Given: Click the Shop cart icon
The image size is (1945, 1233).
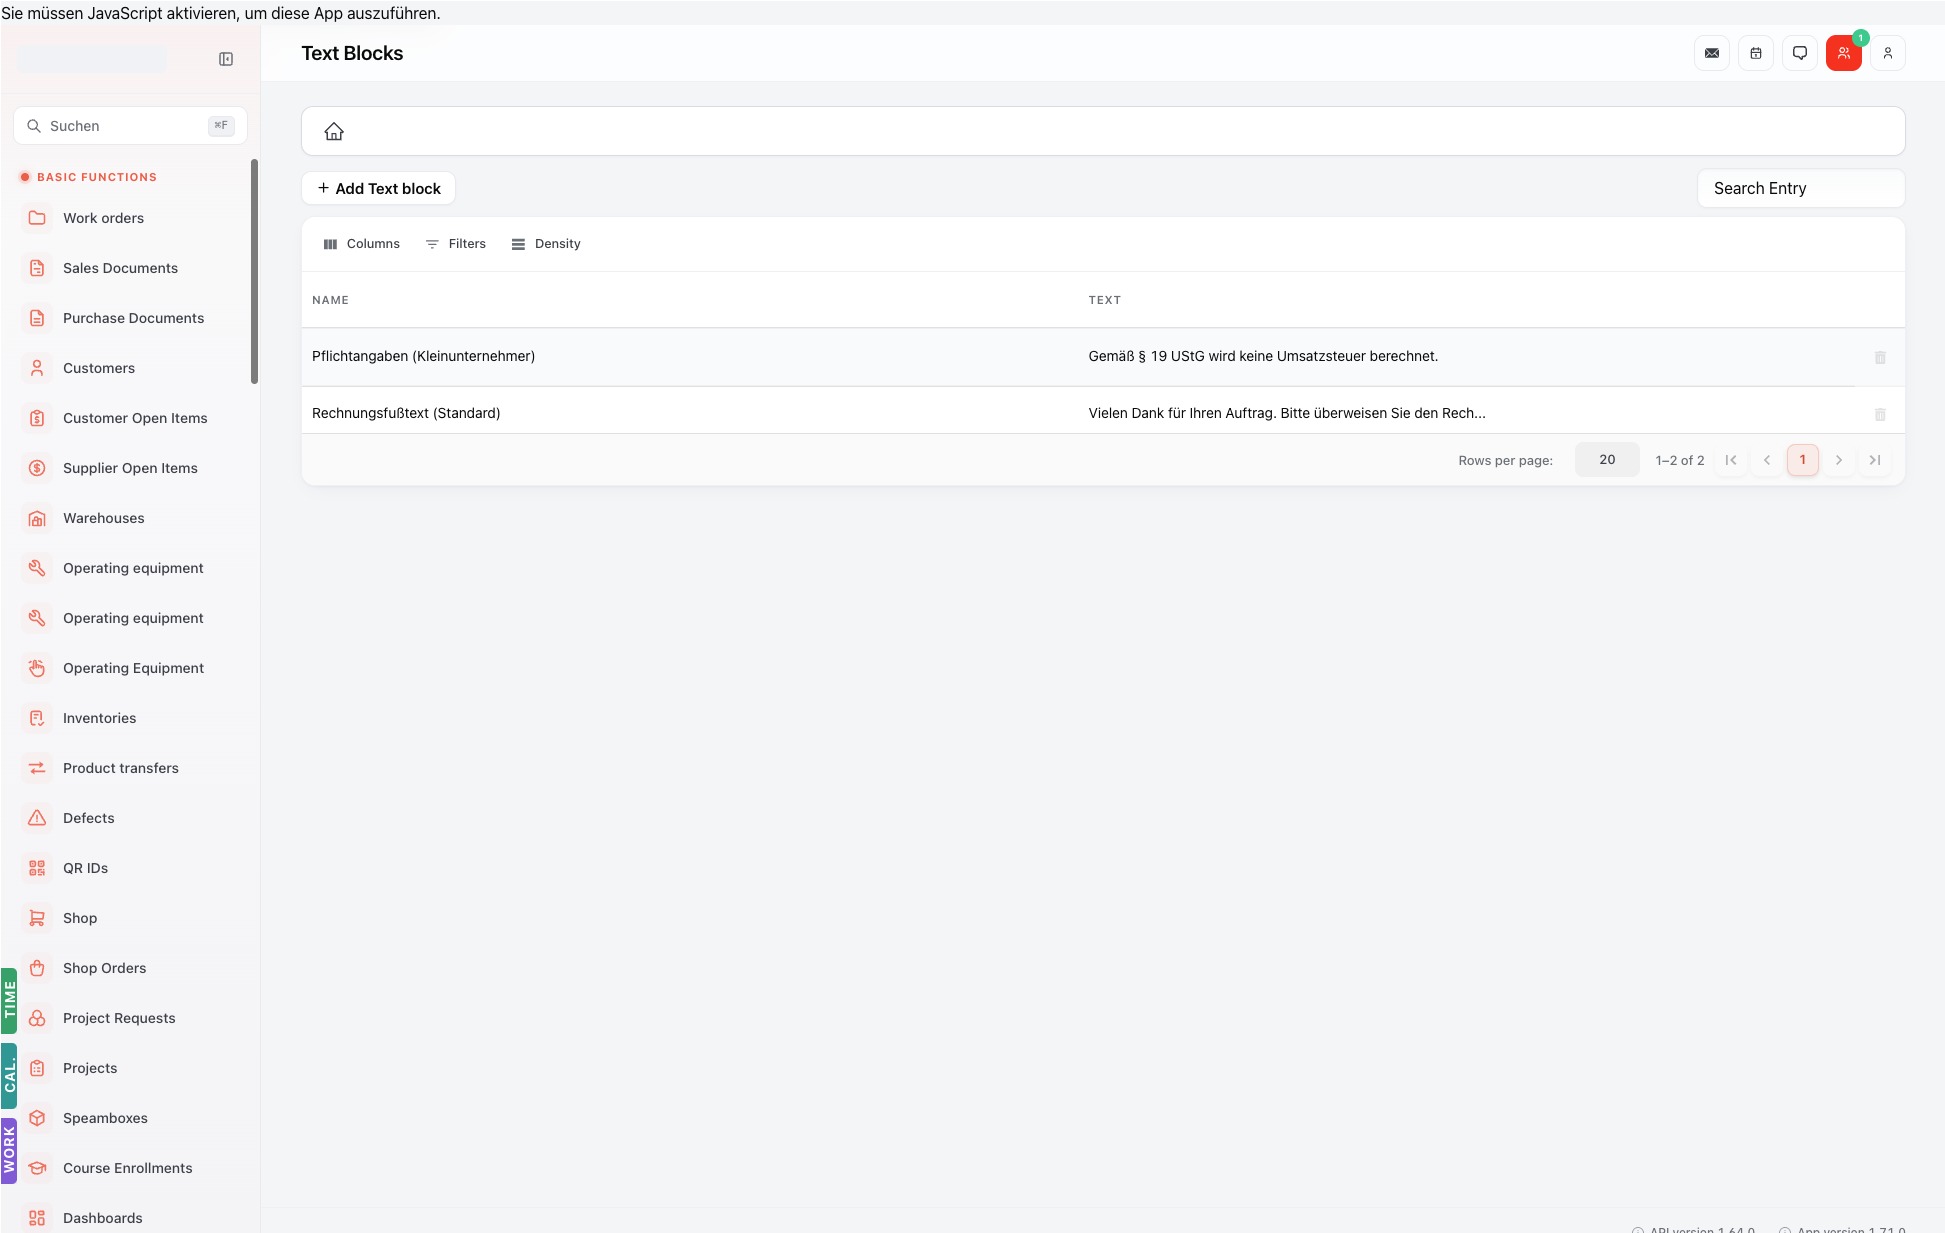Looking at the screenshot, I should click(x=37, y=918).
